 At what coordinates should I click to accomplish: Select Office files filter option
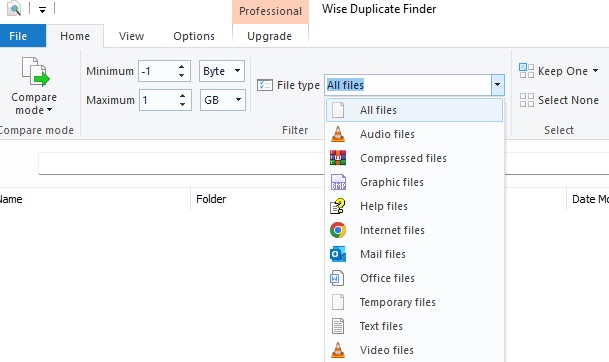click(414, 278)
